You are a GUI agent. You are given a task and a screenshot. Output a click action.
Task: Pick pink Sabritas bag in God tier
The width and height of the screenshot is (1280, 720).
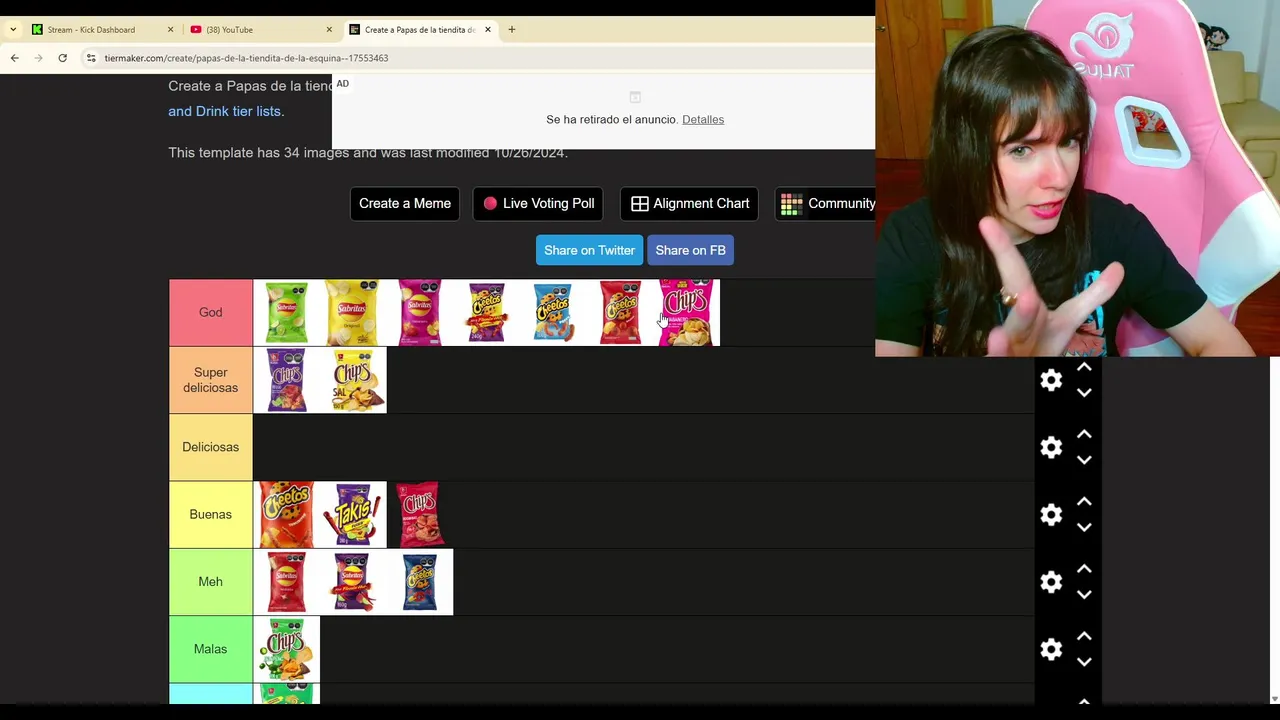pyautogui.click(x=420, y=313)
